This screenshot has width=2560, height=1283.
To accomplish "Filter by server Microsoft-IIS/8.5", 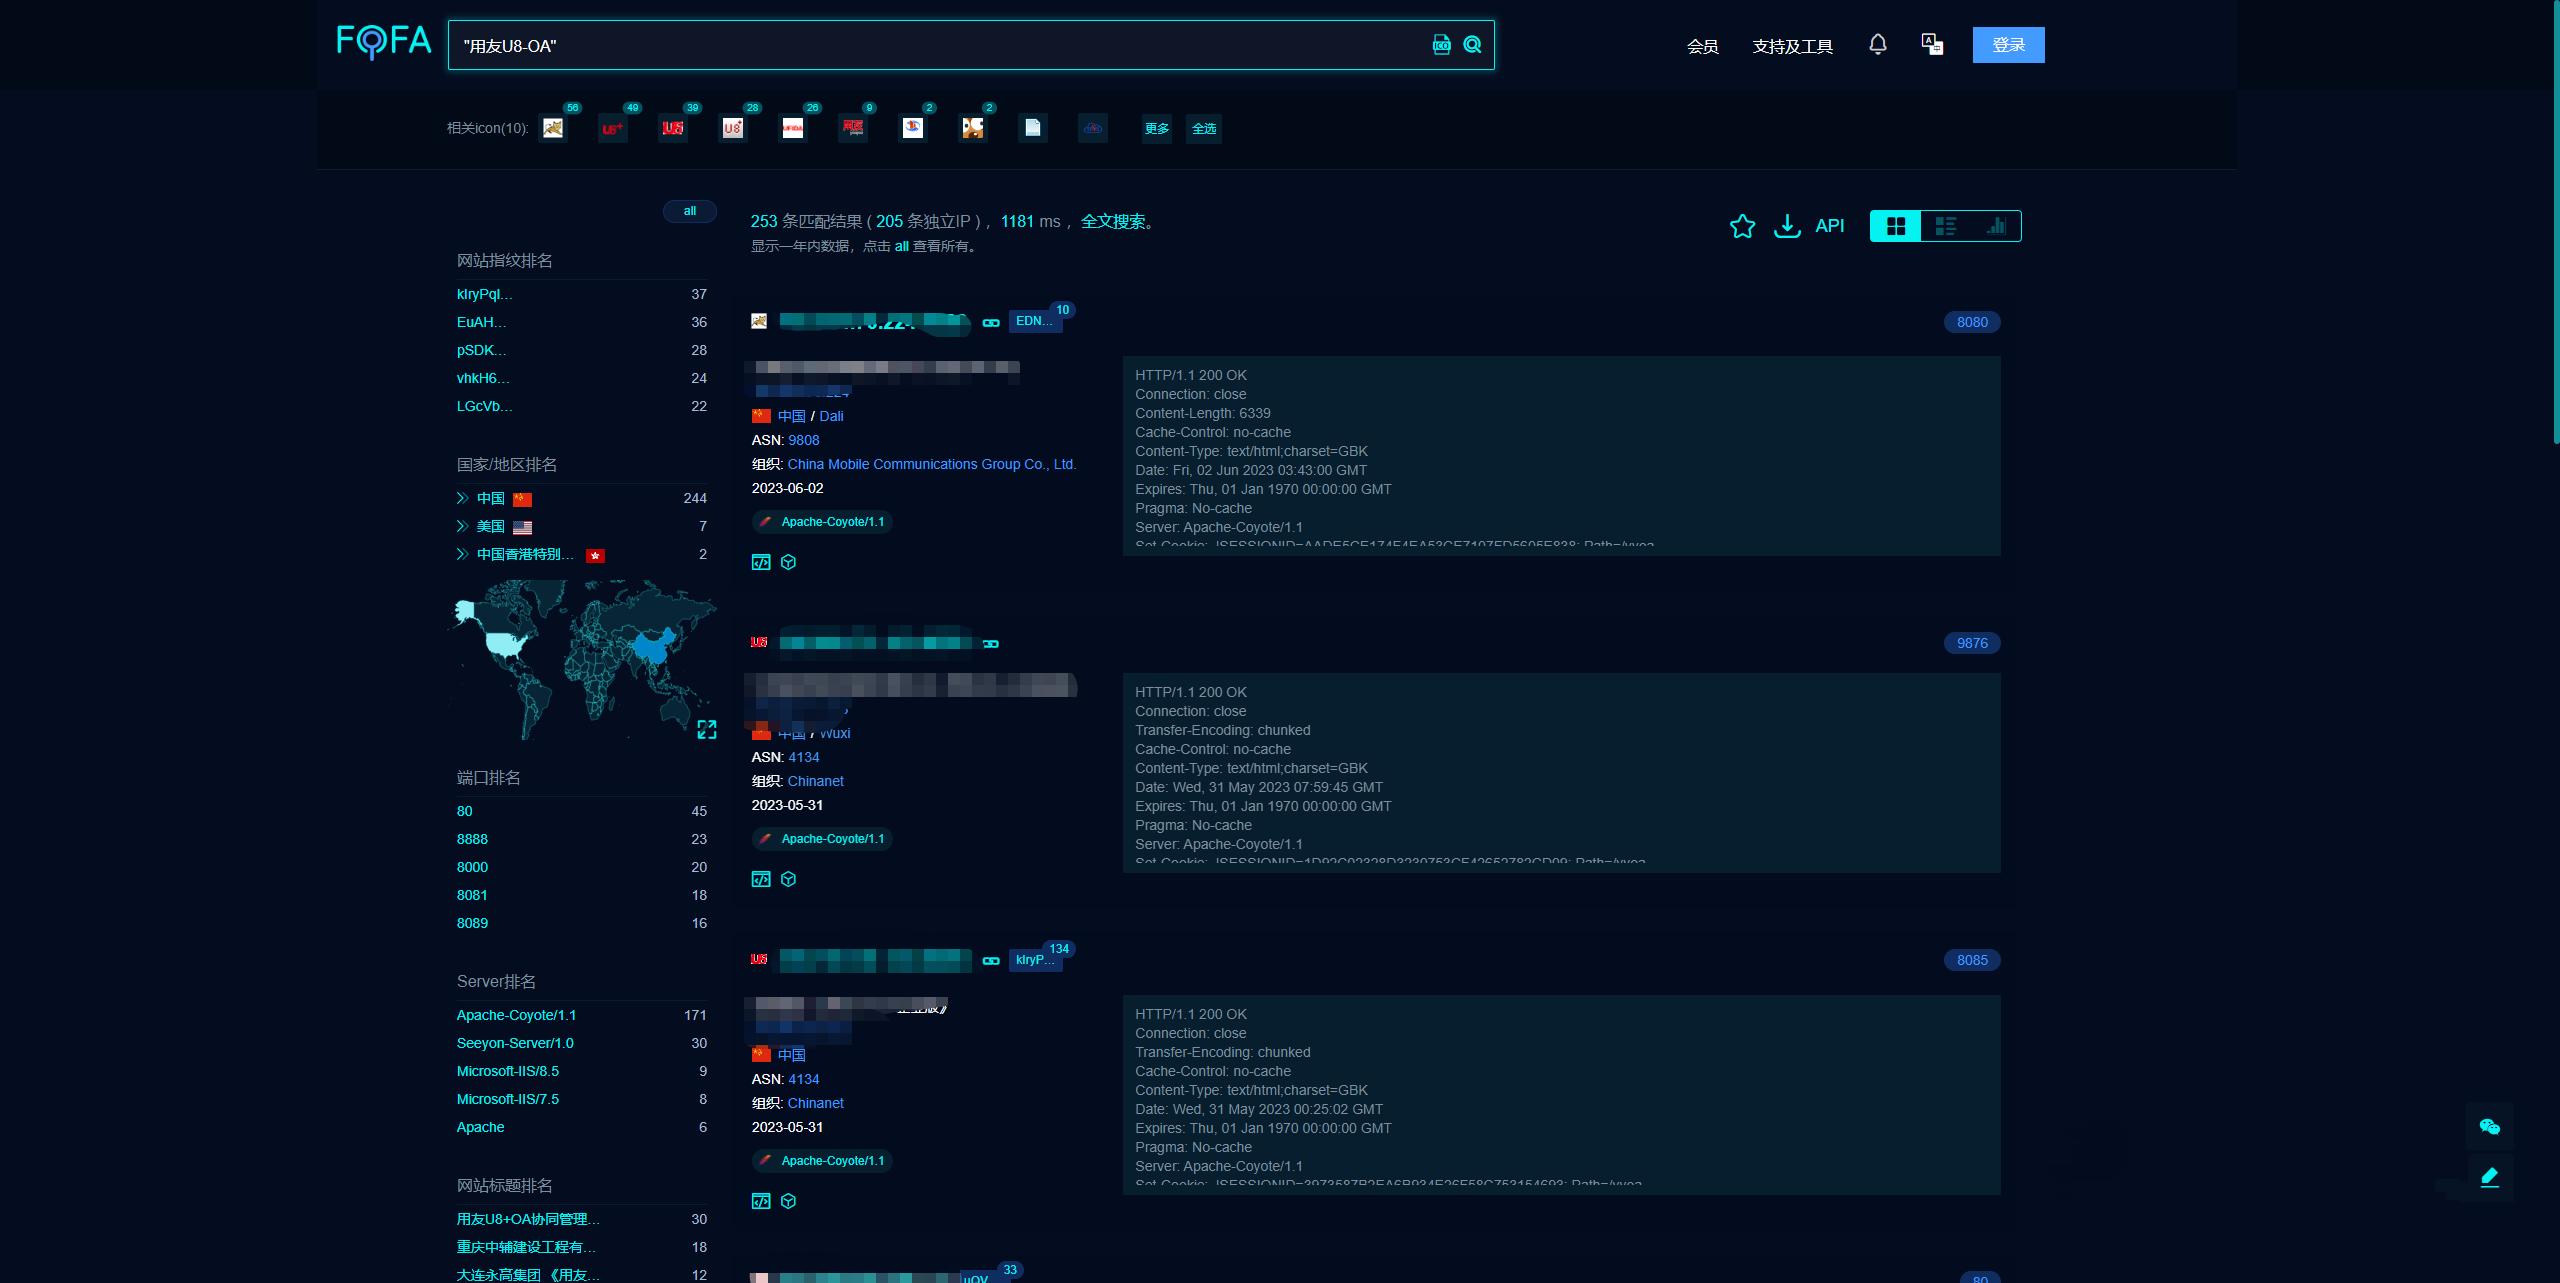I will tap(507, 1071).
